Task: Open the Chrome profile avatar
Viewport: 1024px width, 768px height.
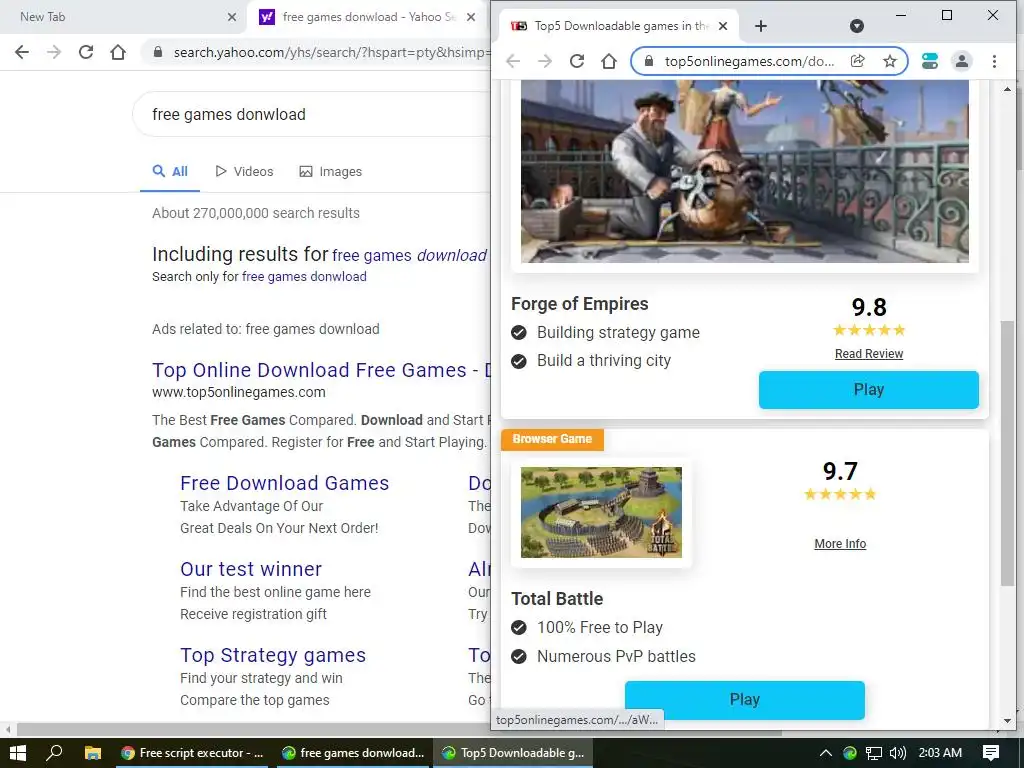Action: pyautogui.click(x=962, y=61)
